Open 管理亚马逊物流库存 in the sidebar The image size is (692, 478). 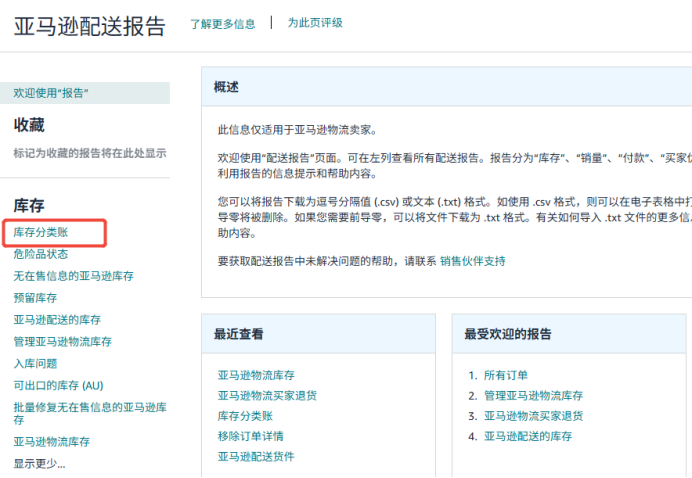point(62,342)
